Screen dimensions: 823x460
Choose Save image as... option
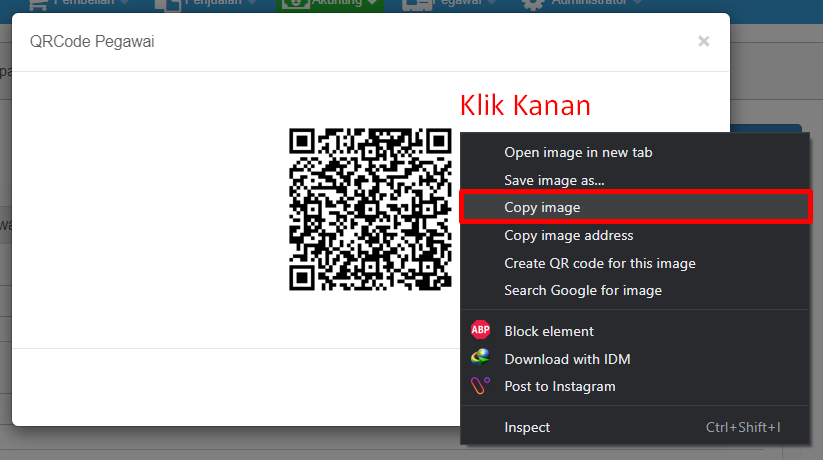pos(635,180)
